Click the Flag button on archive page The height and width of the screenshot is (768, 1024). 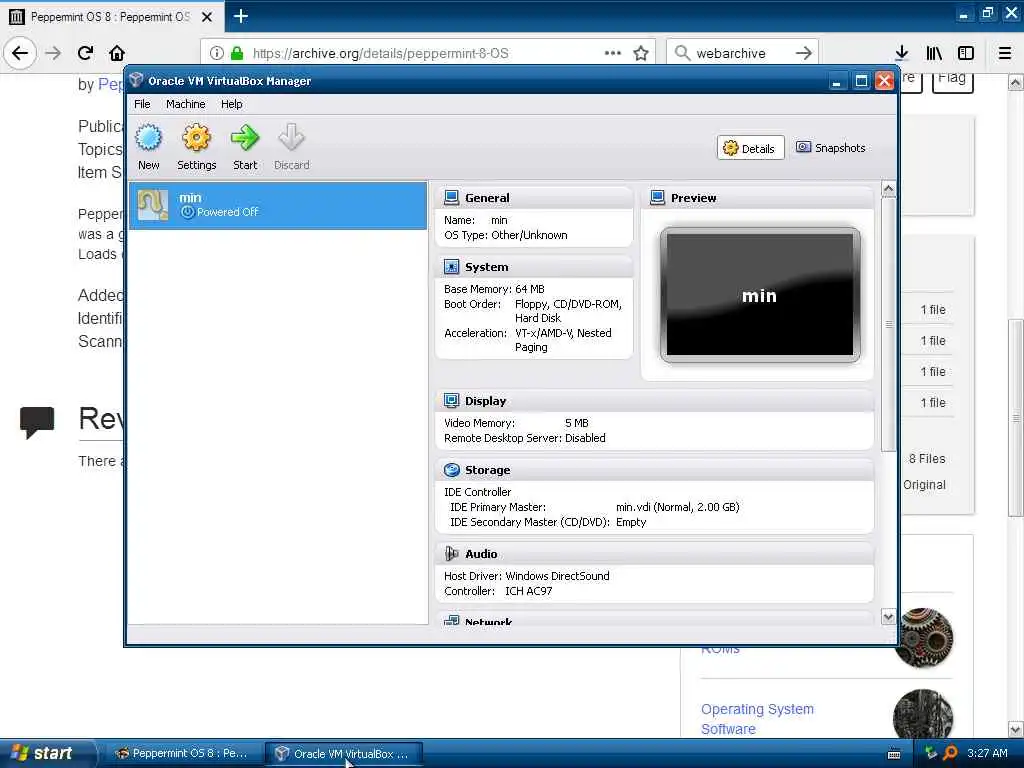952,81
